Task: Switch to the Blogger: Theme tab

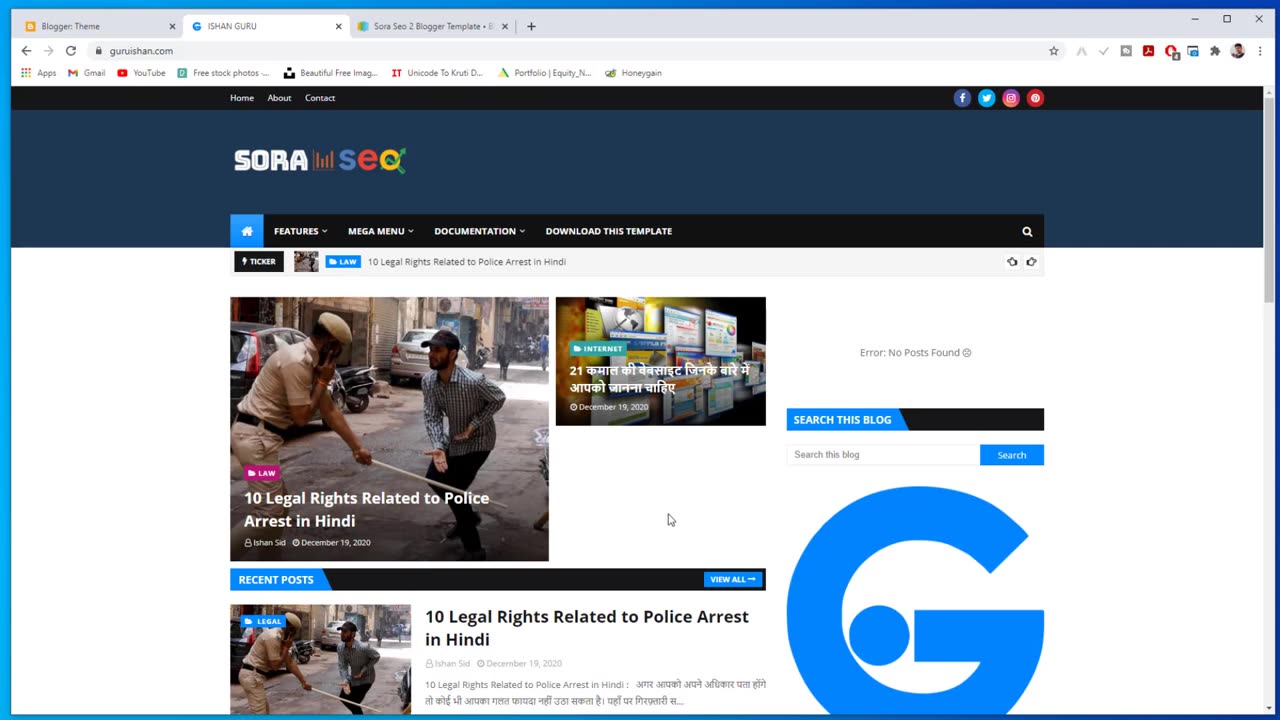Action: (98, 27)
